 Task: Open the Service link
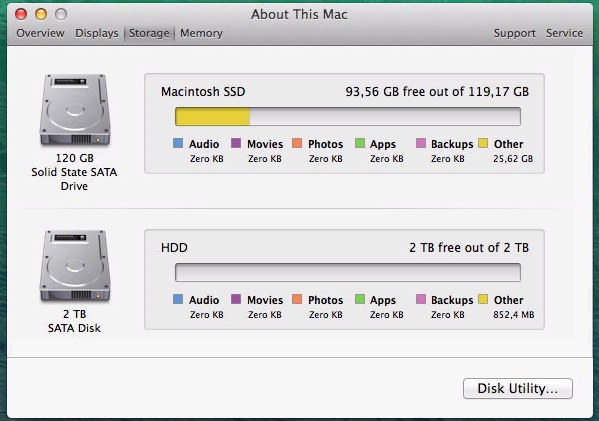point(564,33)
